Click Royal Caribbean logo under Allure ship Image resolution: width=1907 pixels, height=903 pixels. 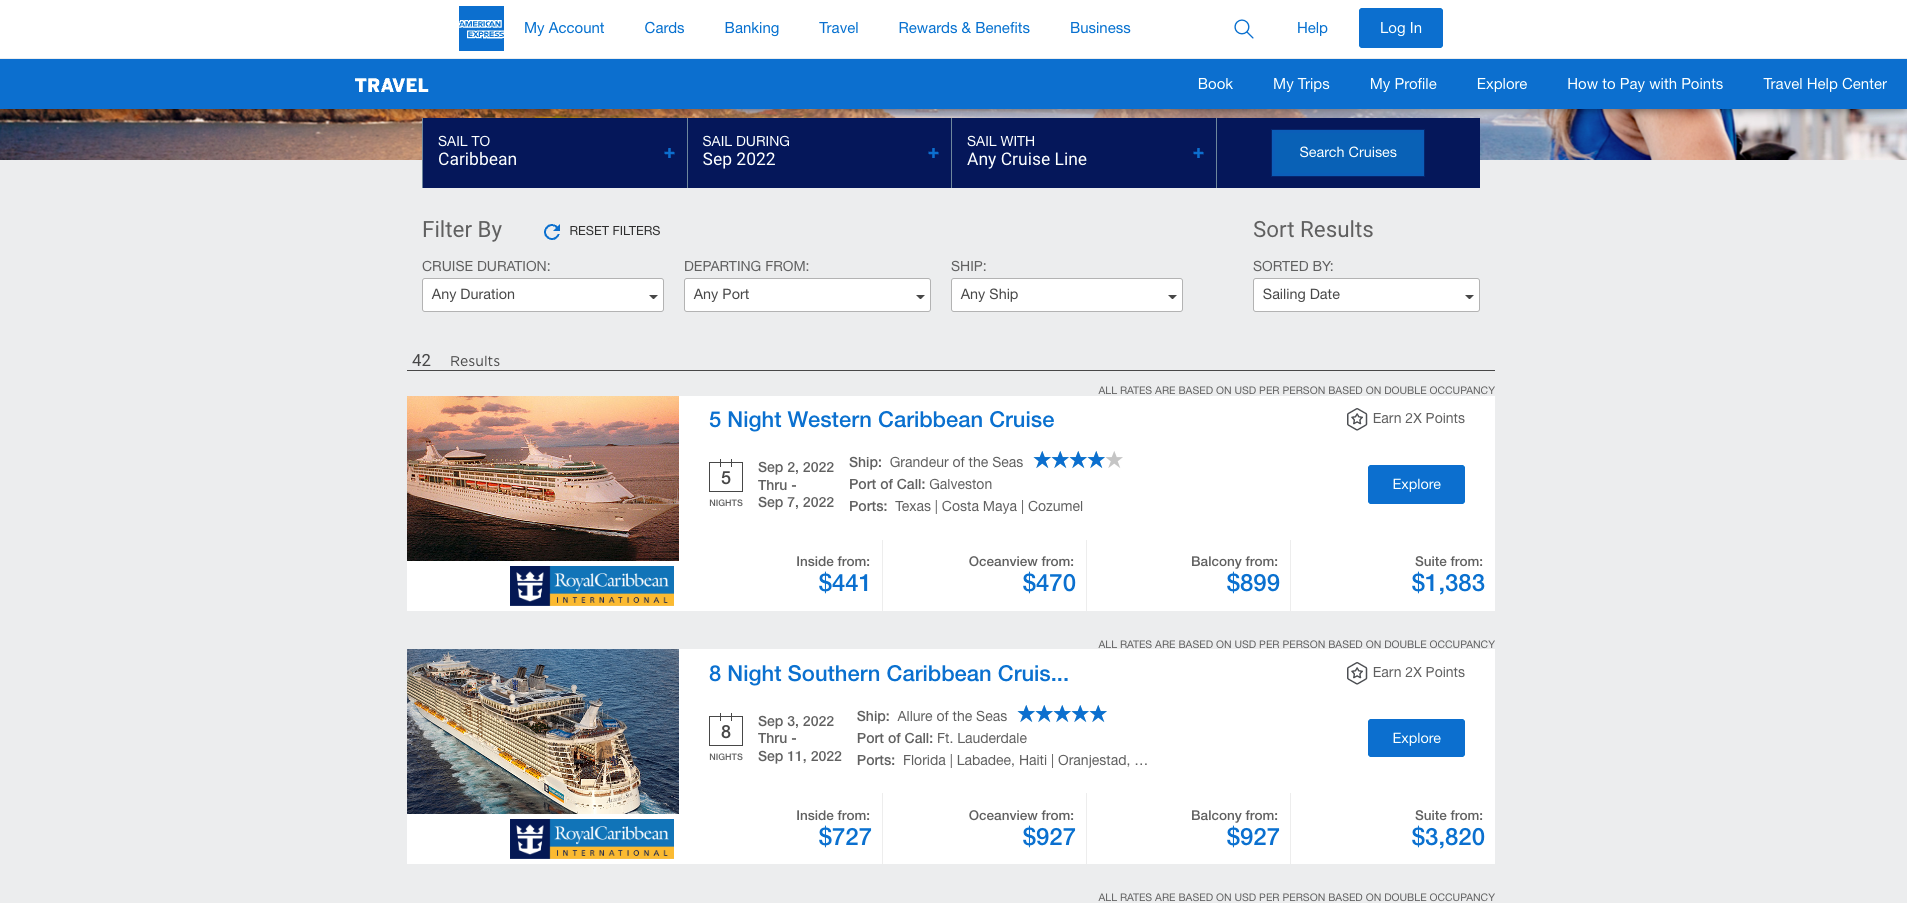(x=592, y=839)
